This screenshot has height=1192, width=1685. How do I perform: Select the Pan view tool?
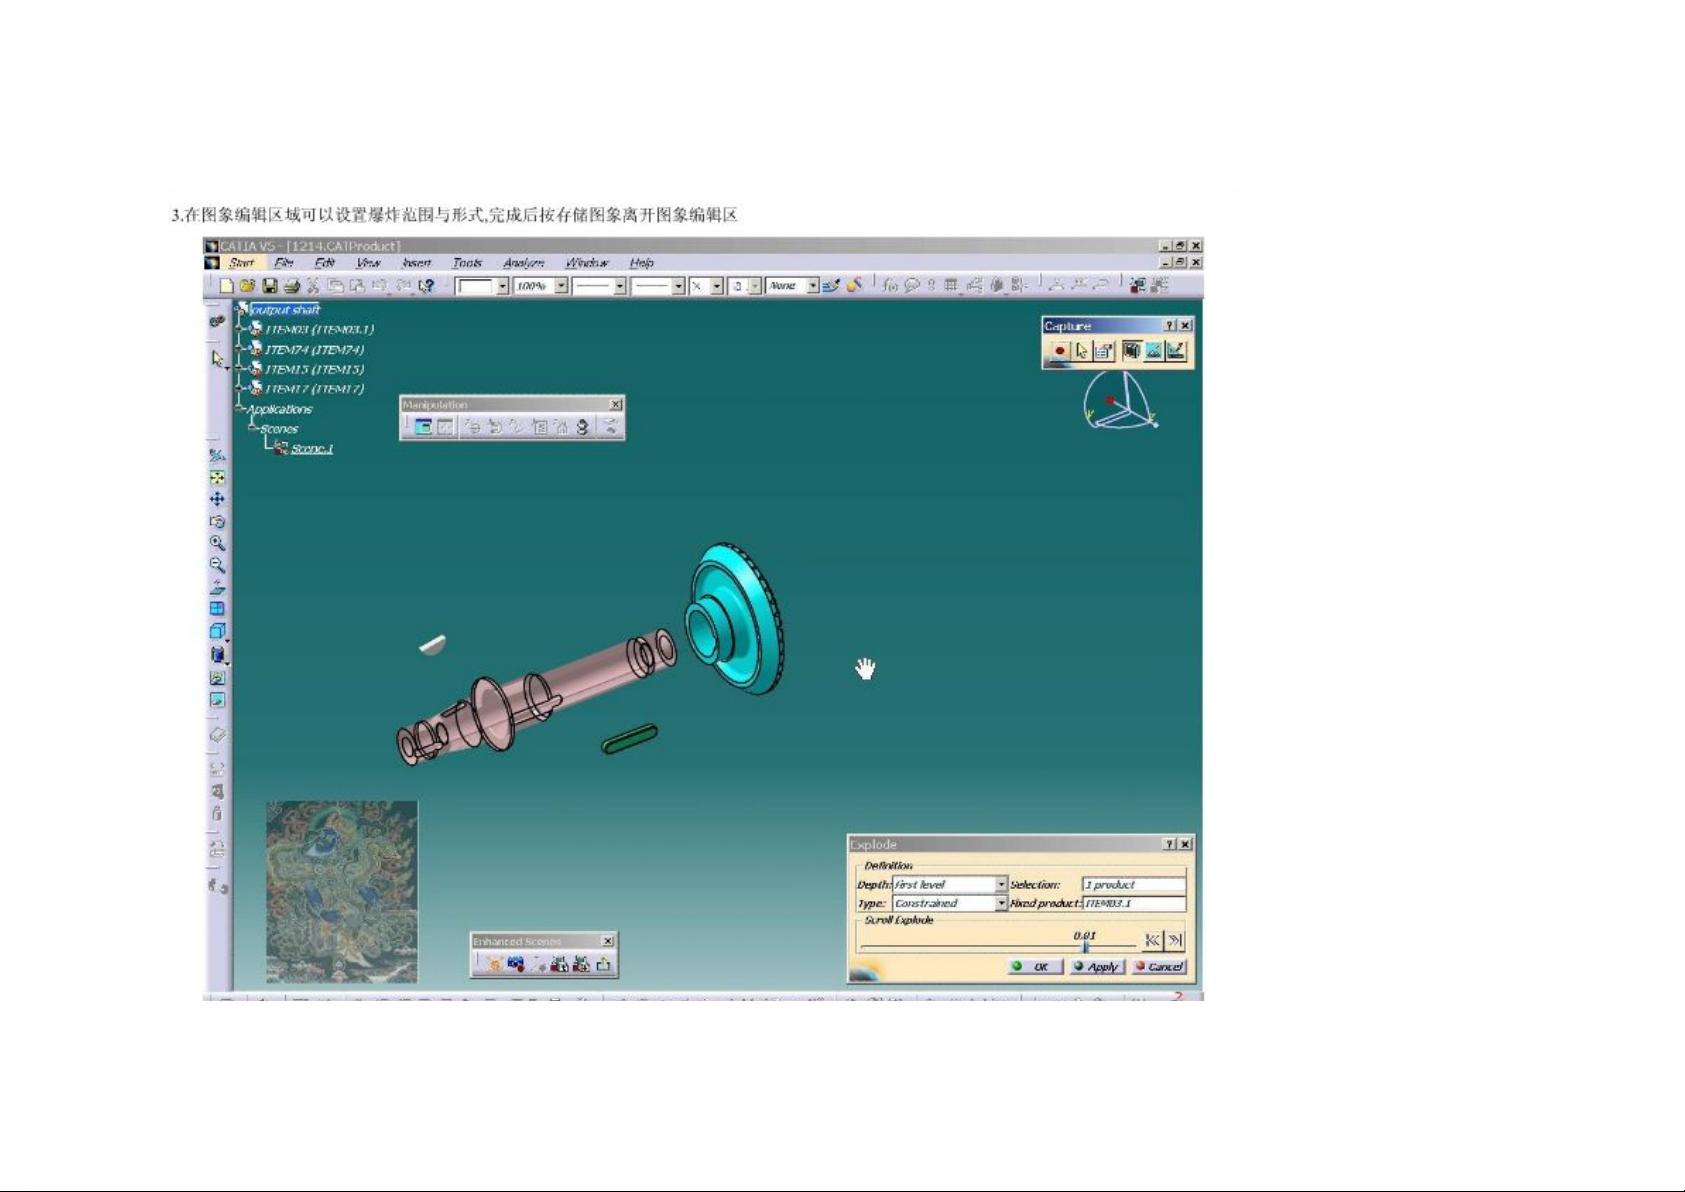click(217, 499)
